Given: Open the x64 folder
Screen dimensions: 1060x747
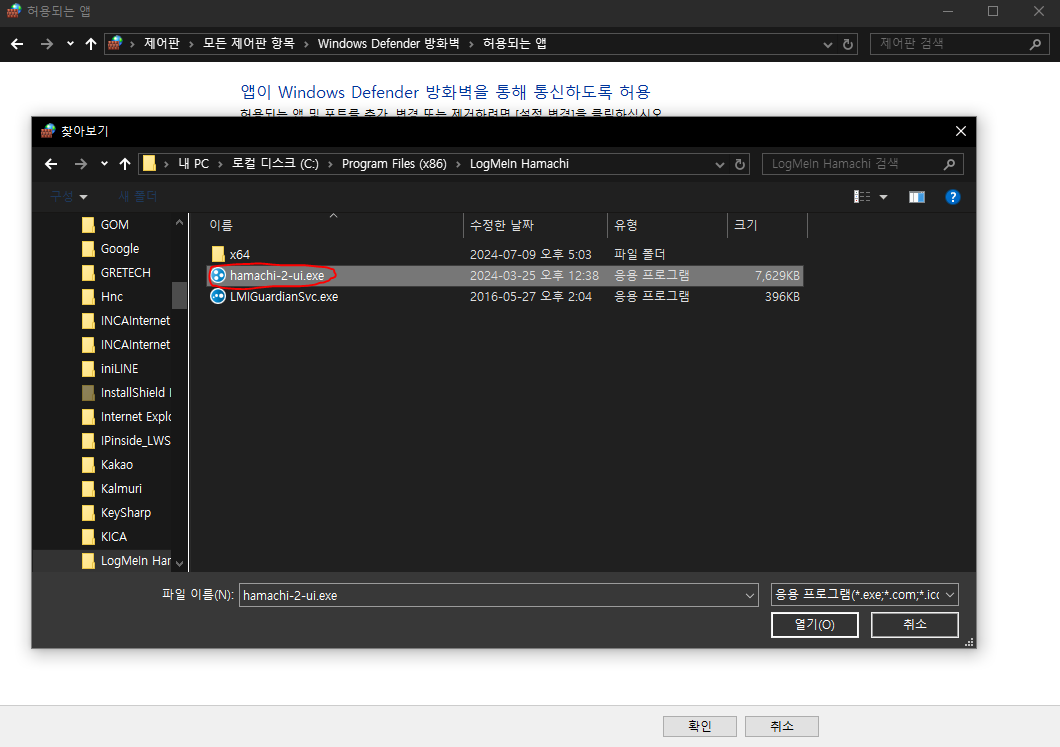Looking at the screenshot, I should click(239, 255).
